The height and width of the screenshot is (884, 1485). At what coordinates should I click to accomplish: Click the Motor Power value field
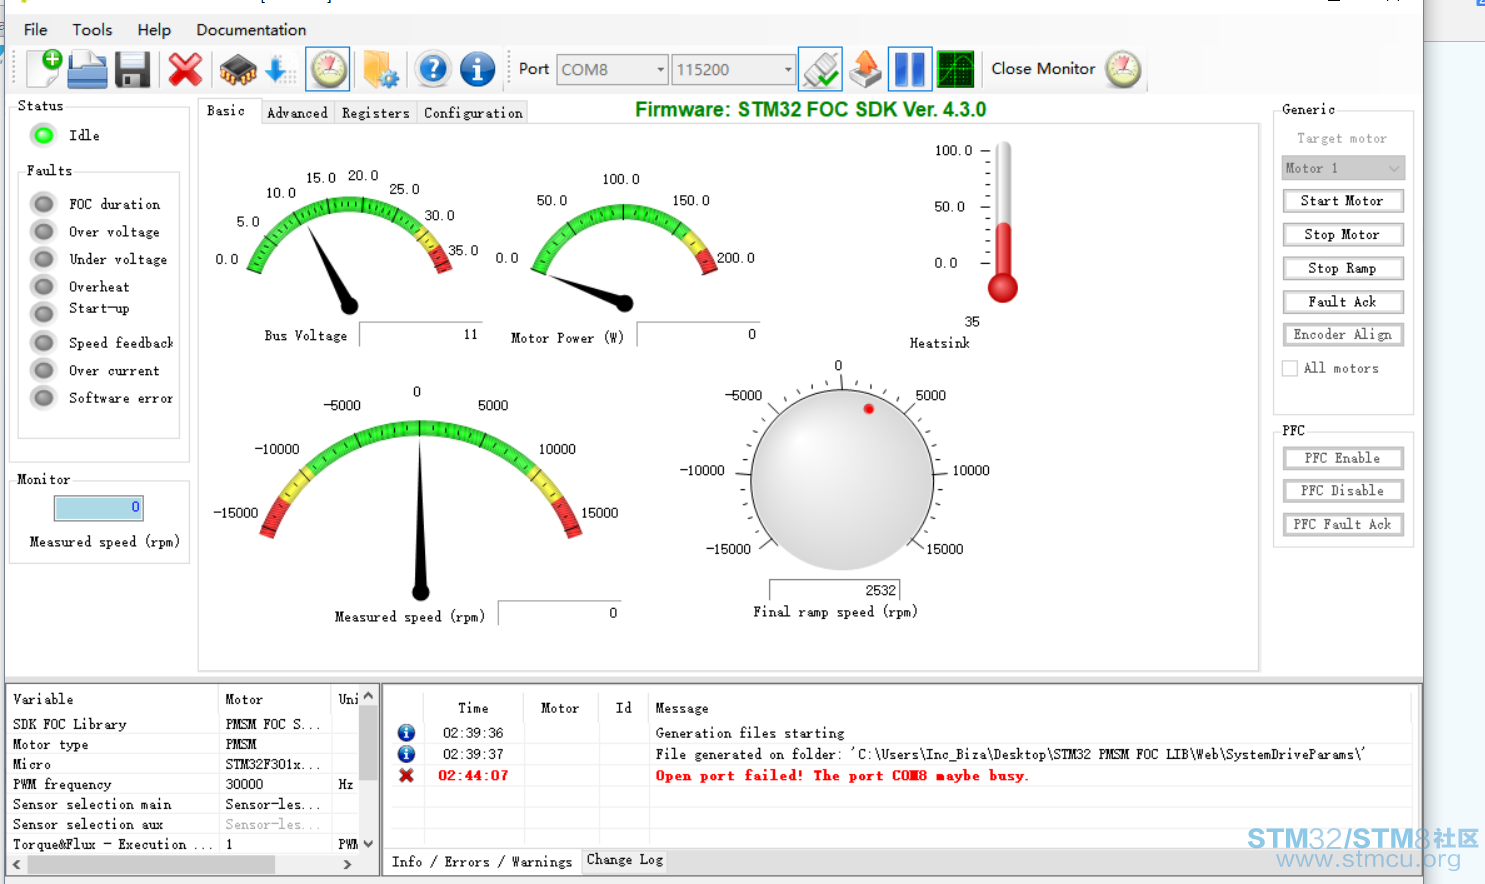[700, 335]
